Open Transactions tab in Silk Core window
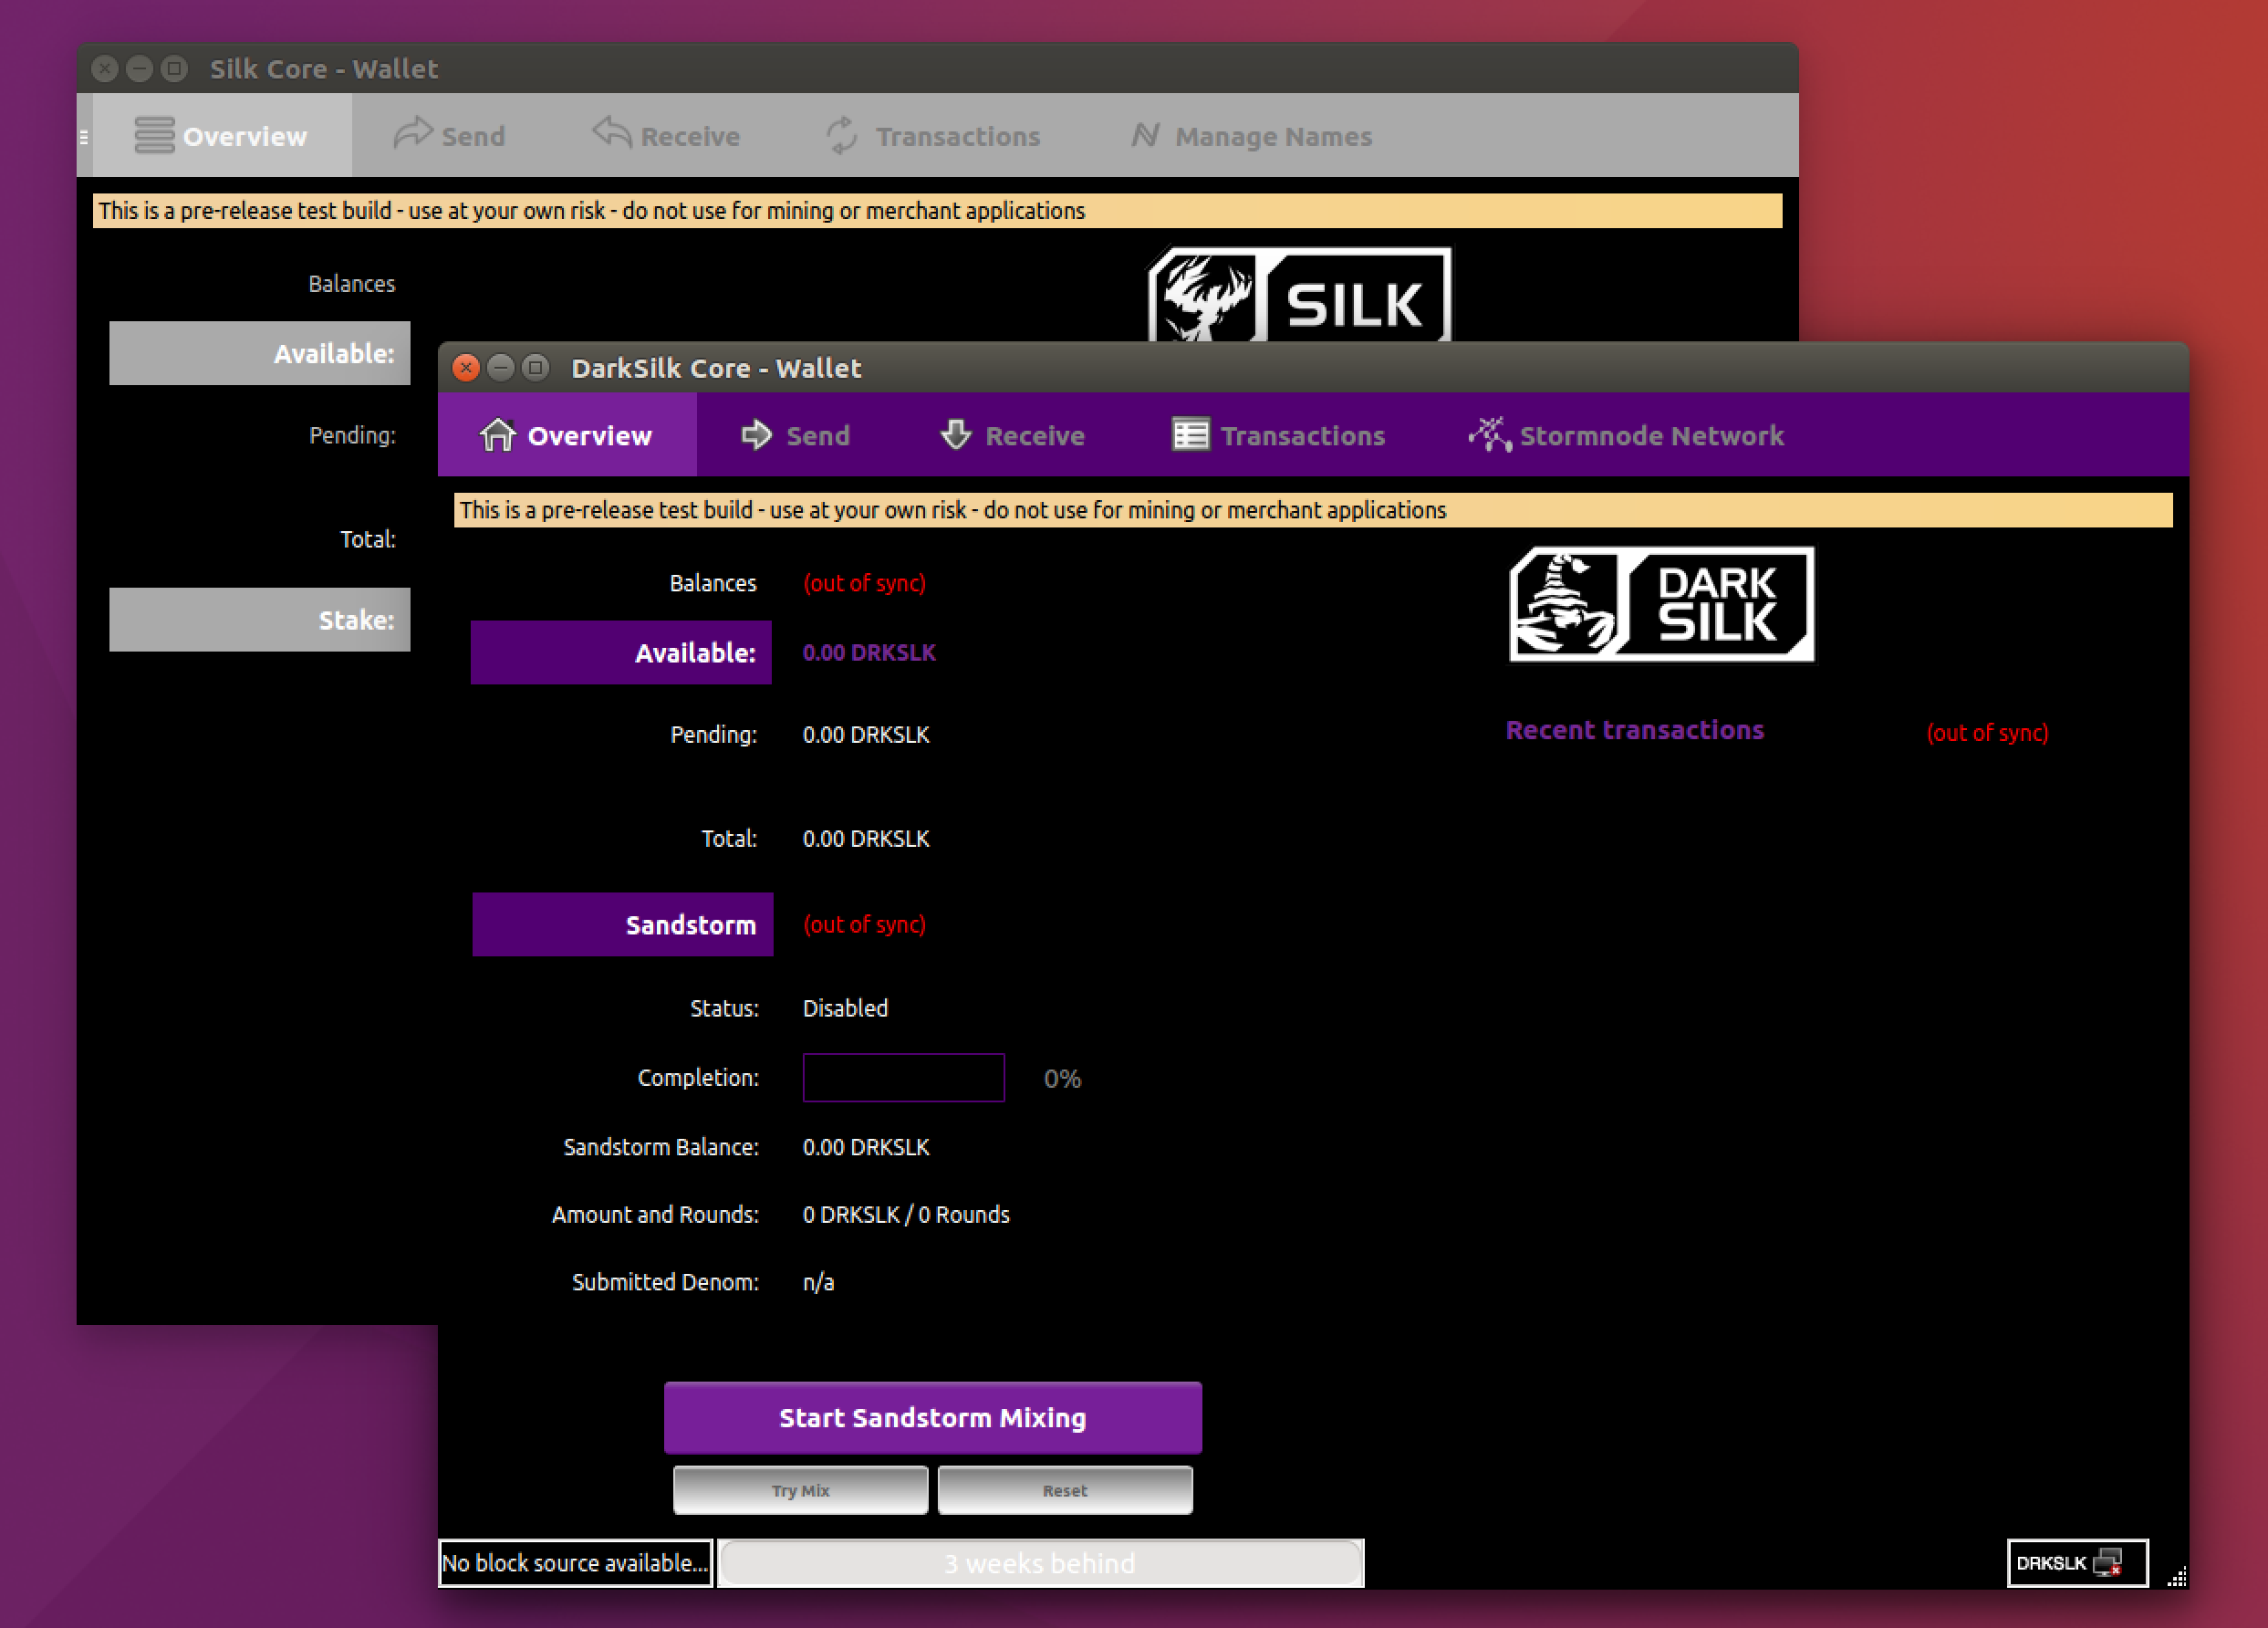 click(933, 136)
